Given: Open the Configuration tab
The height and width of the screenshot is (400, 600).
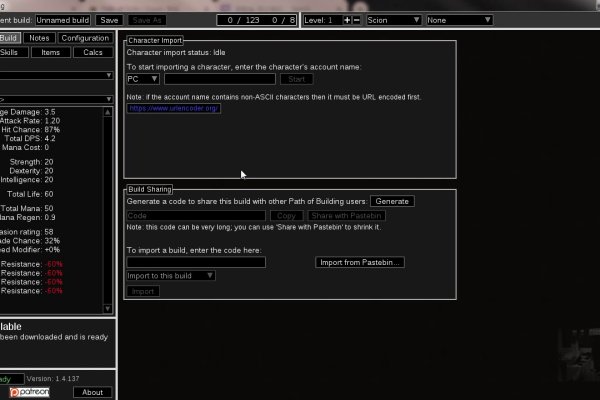Looking at the screenshot, I should 84,38.
